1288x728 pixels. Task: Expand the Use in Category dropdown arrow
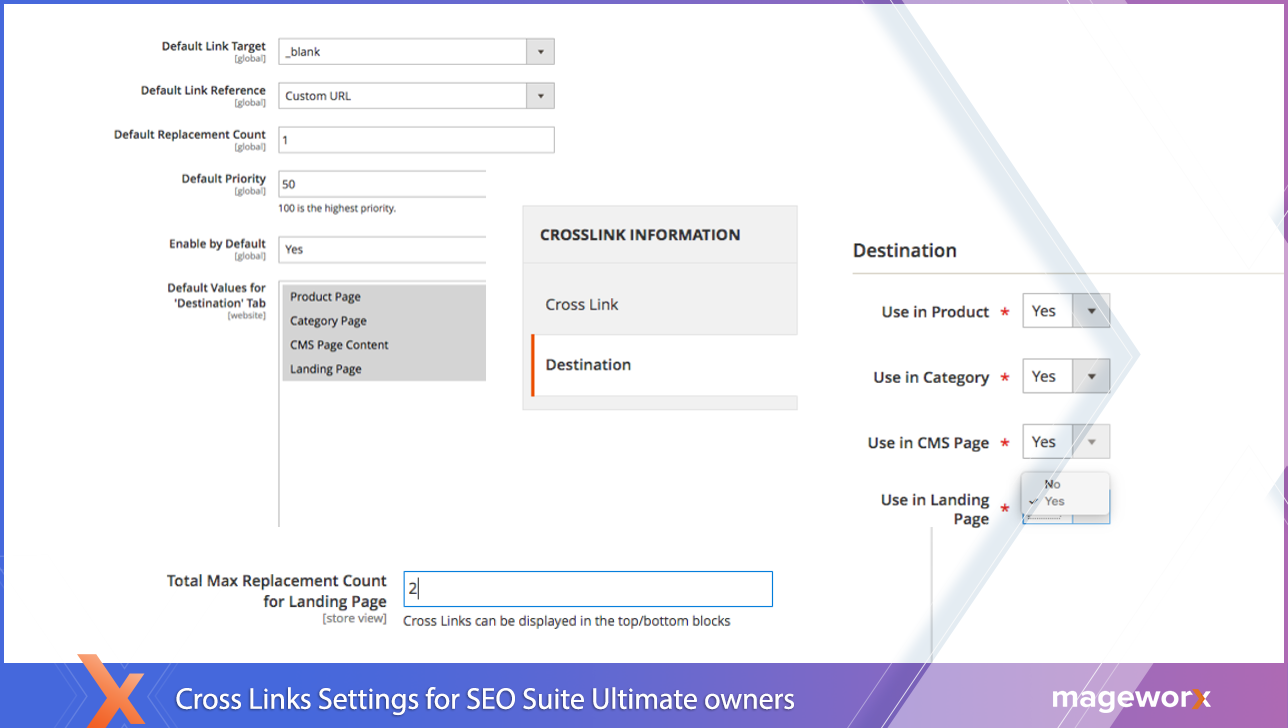click(x=1091, y=377)
